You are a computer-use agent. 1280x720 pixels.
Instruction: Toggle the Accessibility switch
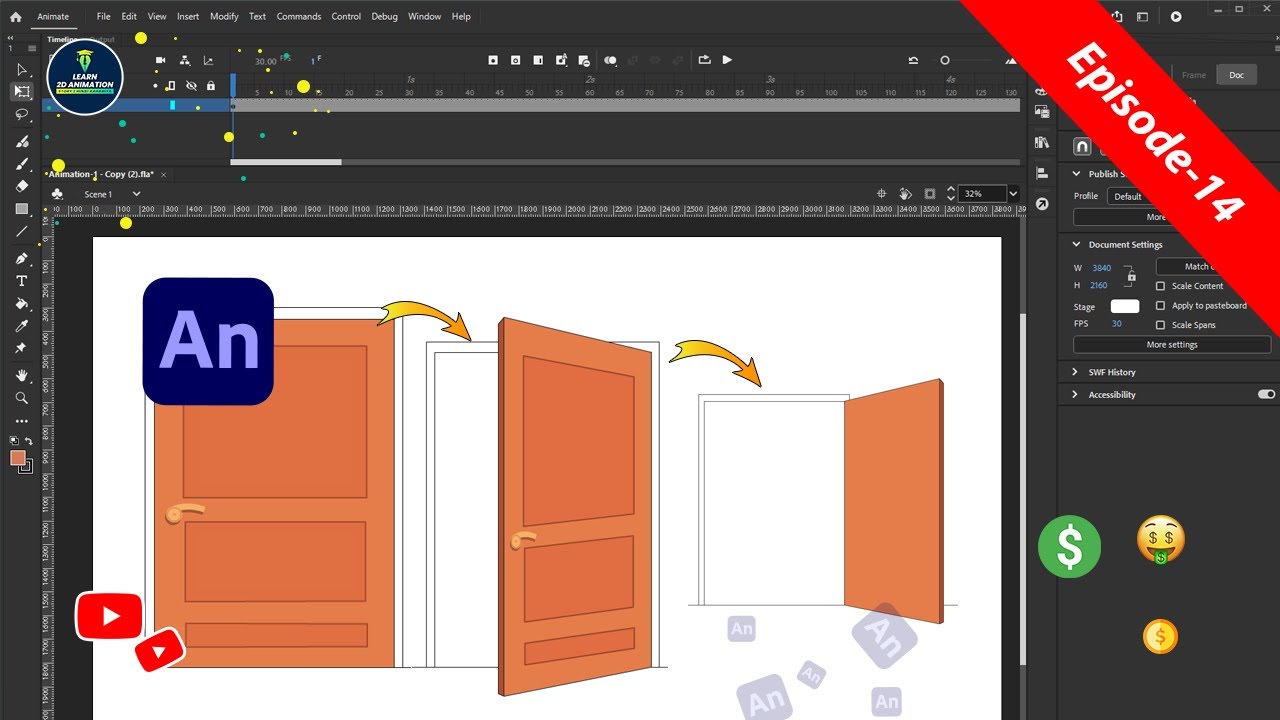point(1266,395)
